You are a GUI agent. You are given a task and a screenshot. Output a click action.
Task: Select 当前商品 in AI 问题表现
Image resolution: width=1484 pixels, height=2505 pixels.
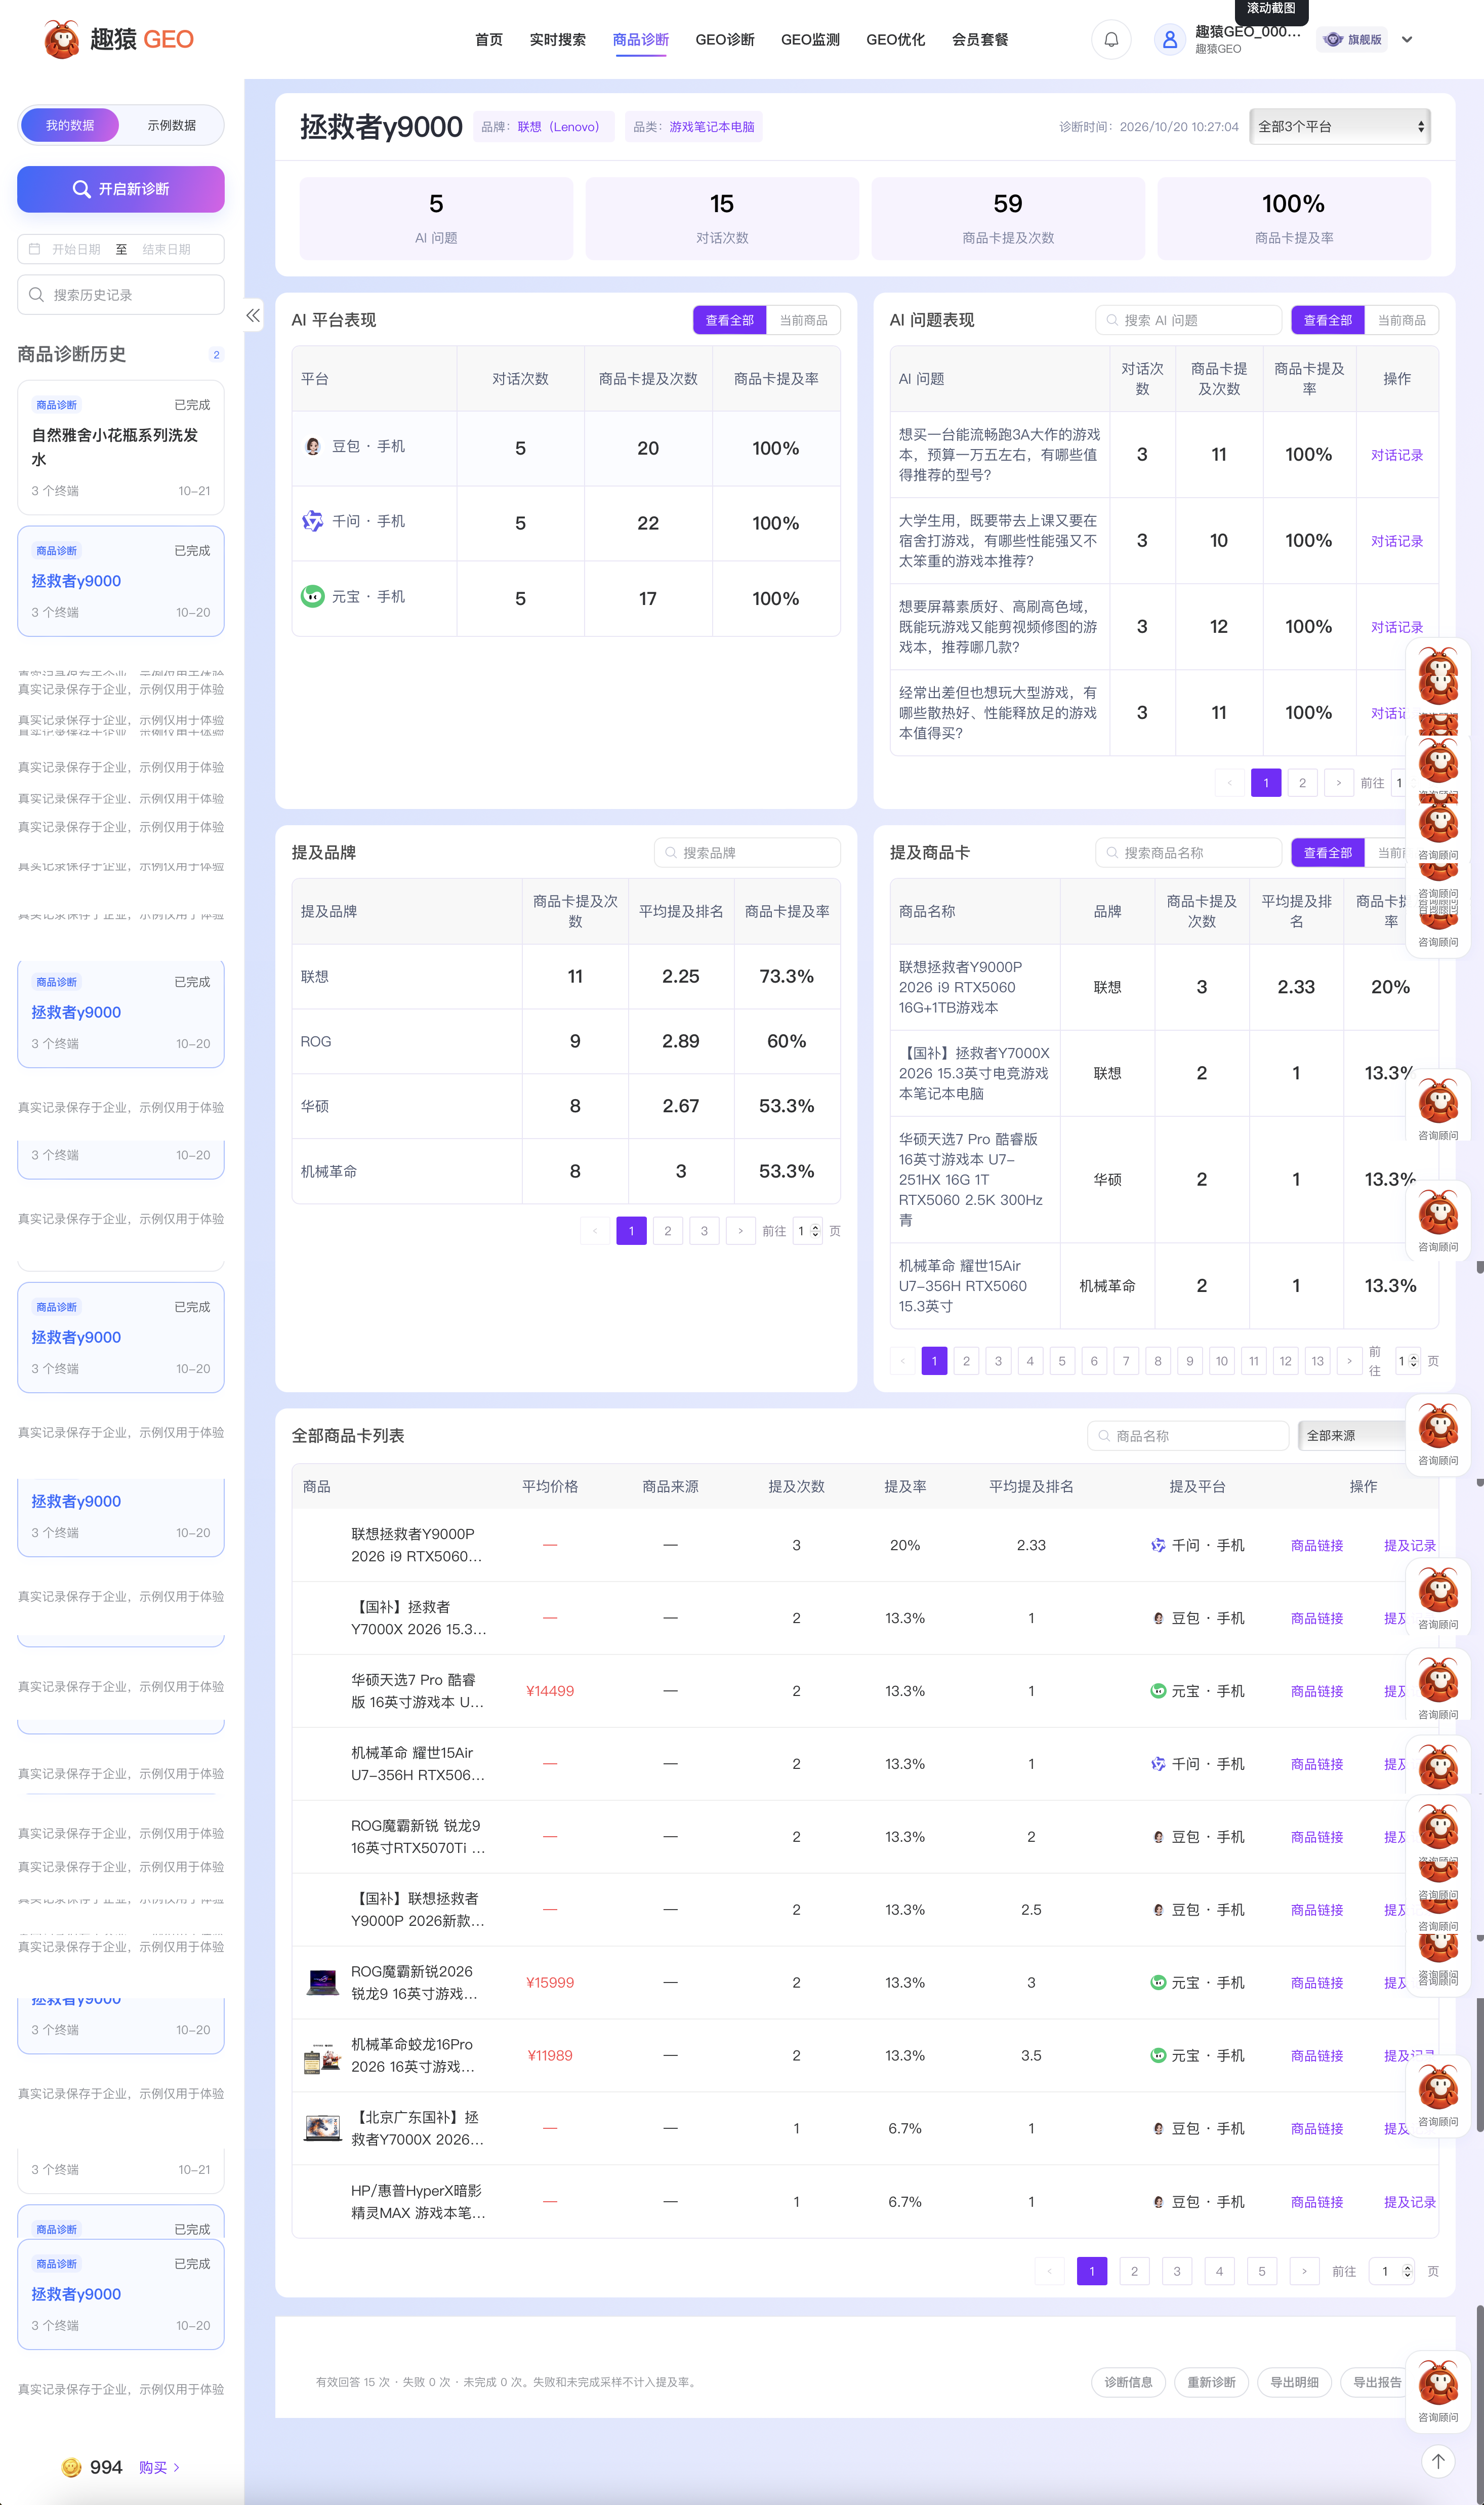click(1402, 320)
